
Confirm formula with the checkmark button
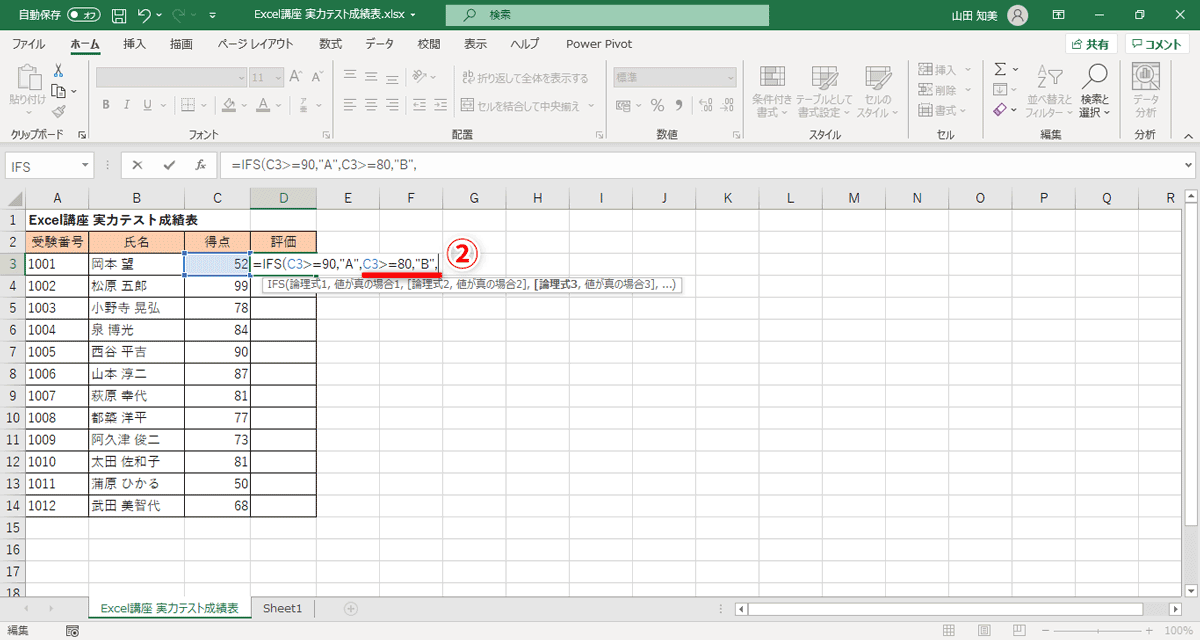point(166,165)
